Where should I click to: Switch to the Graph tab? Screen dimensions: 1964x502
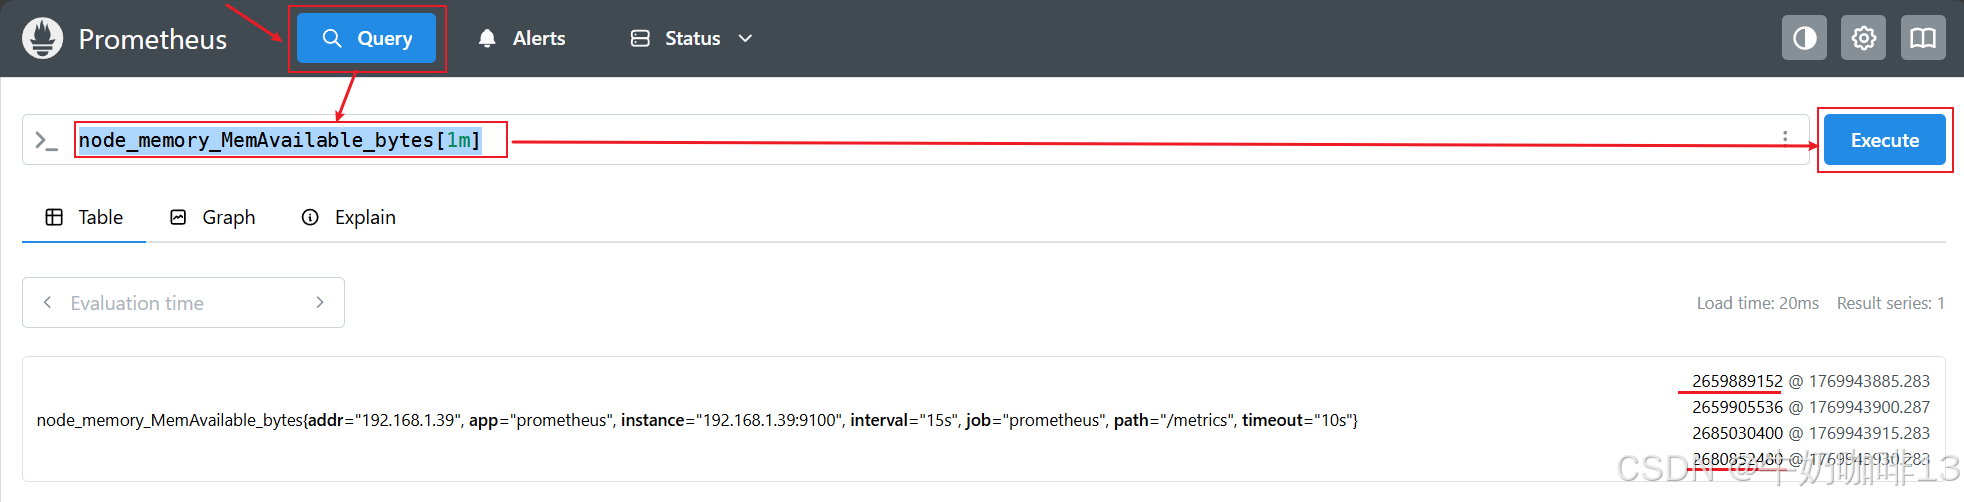tap(212, 217)
